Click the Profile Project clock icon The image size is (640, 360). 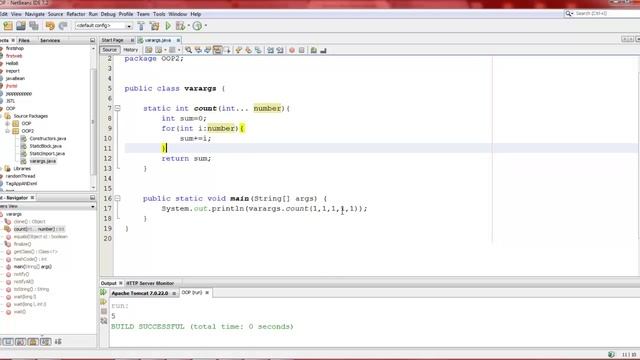coord(197,26)
